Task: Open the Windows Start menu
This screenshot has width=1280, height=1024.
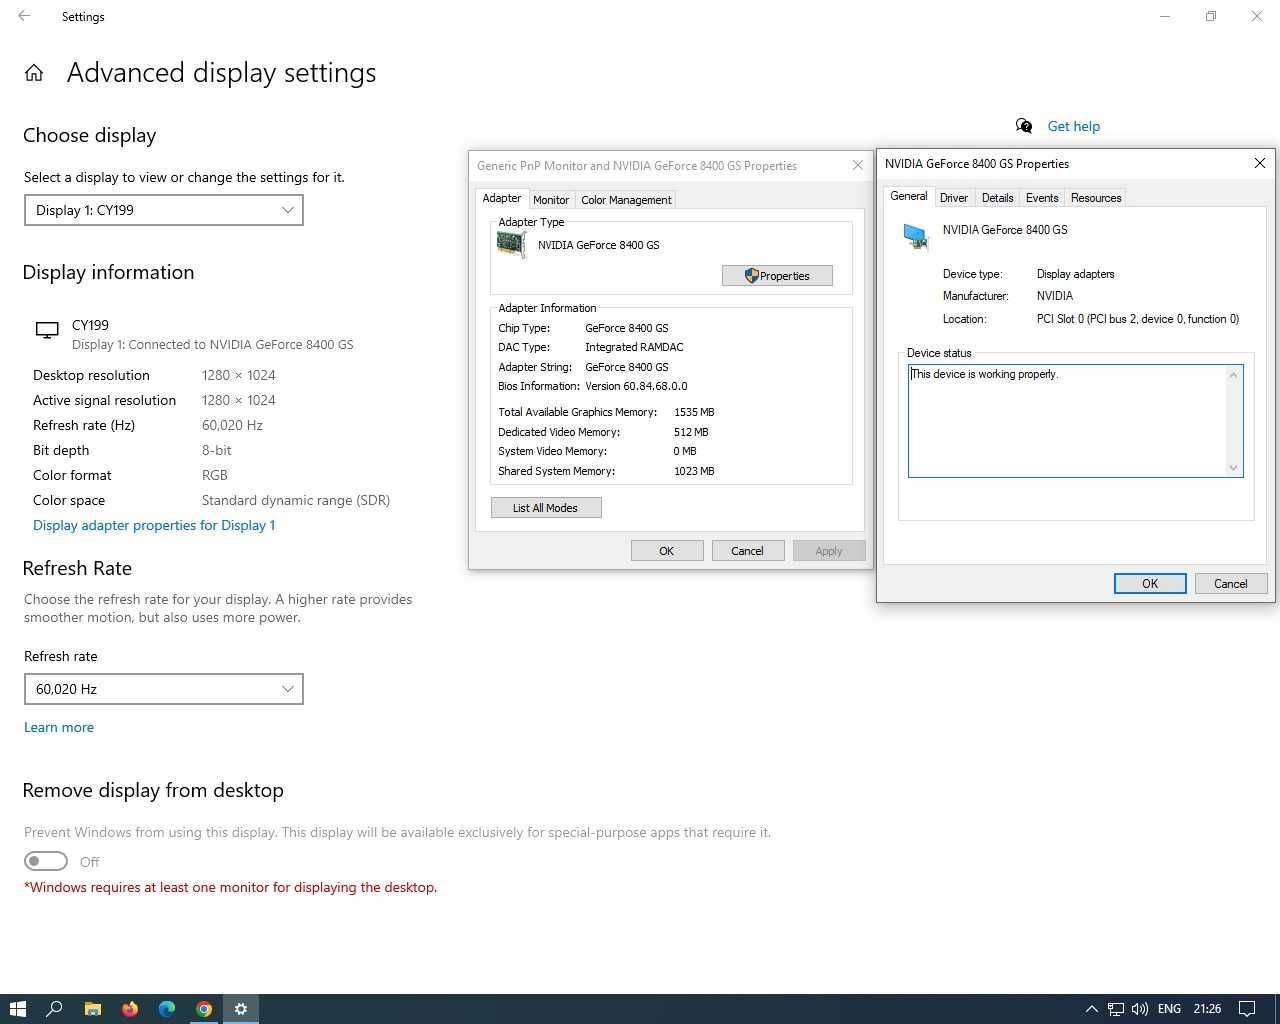Action: [17, 1009]
